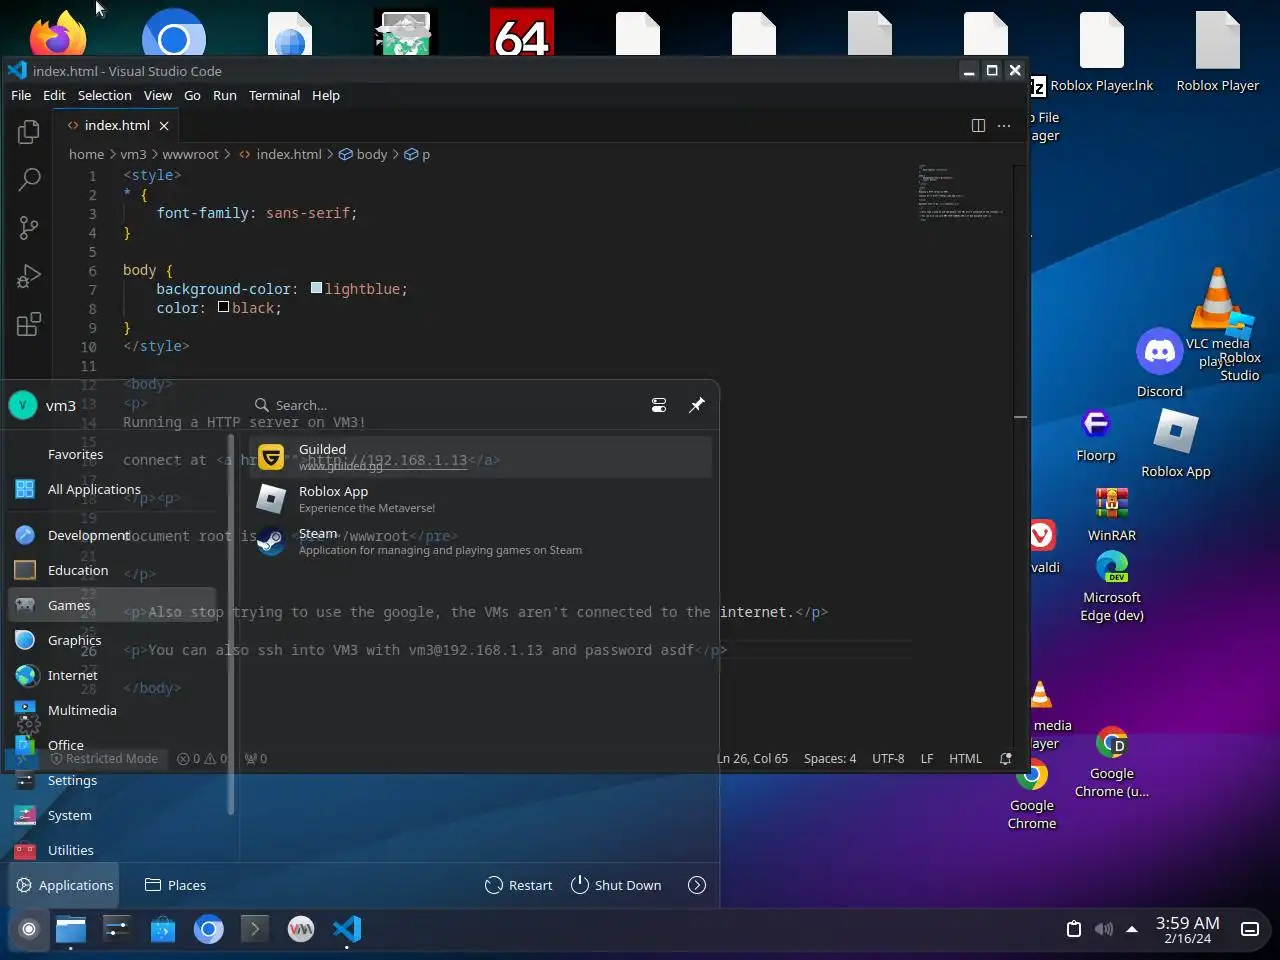This screenshot has height=960, width=1280.
Task: Click the Shut Down button
Action: point(616,885)
